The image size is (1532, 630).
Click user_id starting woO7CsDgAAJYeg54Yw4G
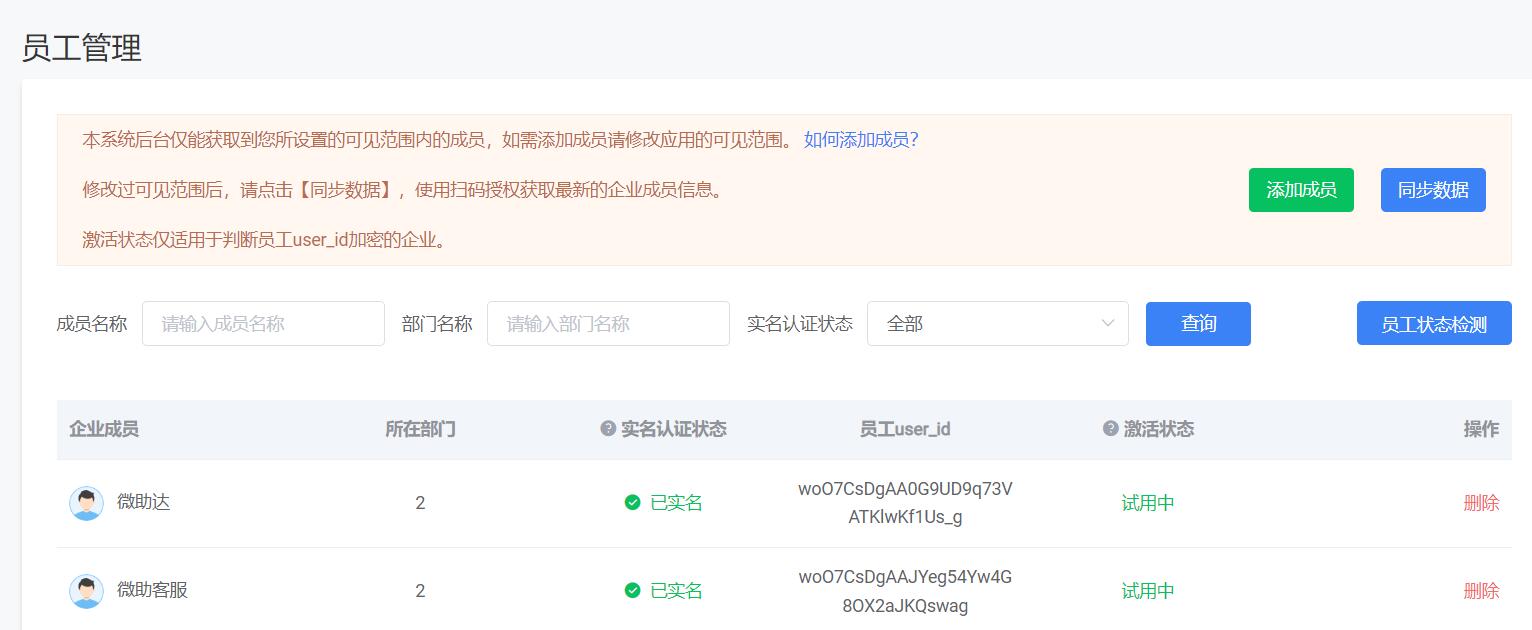tap(905, 591)
